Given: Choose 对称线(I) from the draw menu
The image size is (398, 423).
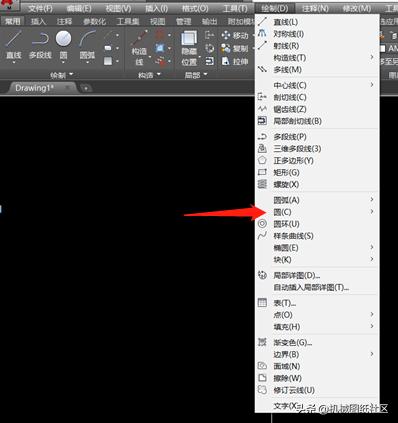Looking at the screenshot, I should click(317, 34).
